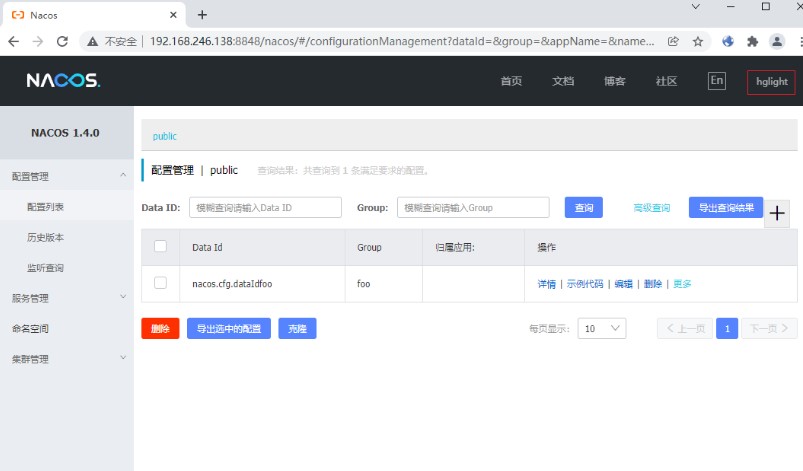Click the plus icon to create configuration
The width and height of the screenshot is (803, 471).
(777, 213)
